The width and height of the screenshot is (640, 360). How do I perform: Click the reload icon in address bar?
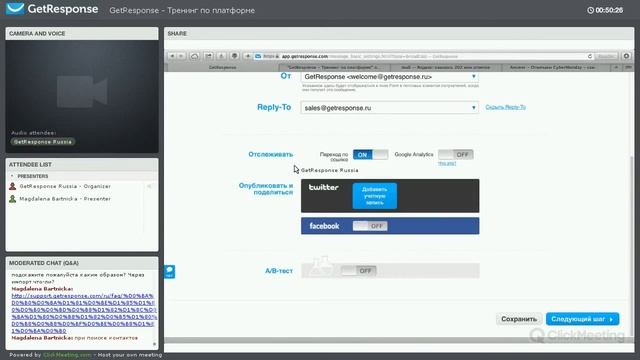click(x=589, y=56)
